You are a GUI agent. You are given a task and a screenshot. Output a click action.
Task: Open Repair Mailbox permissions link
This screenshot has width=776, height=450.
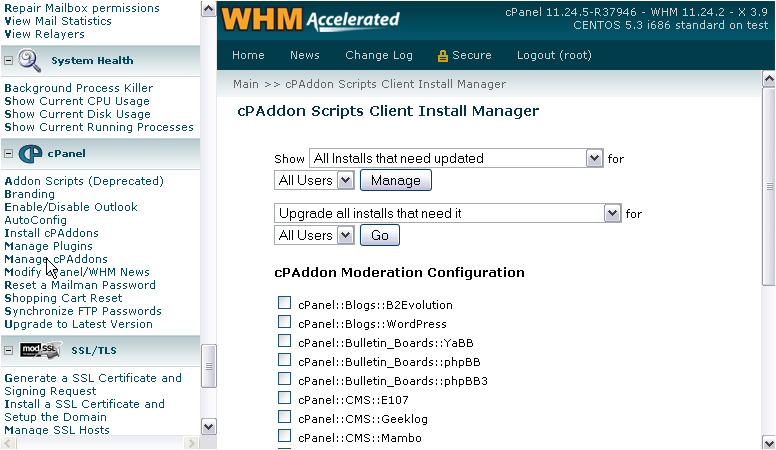tap(82, 8)
